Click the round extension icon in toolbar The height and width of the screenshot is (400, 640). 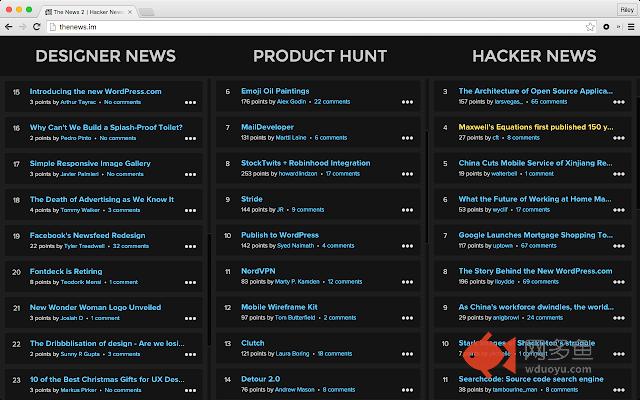(606, 27)
